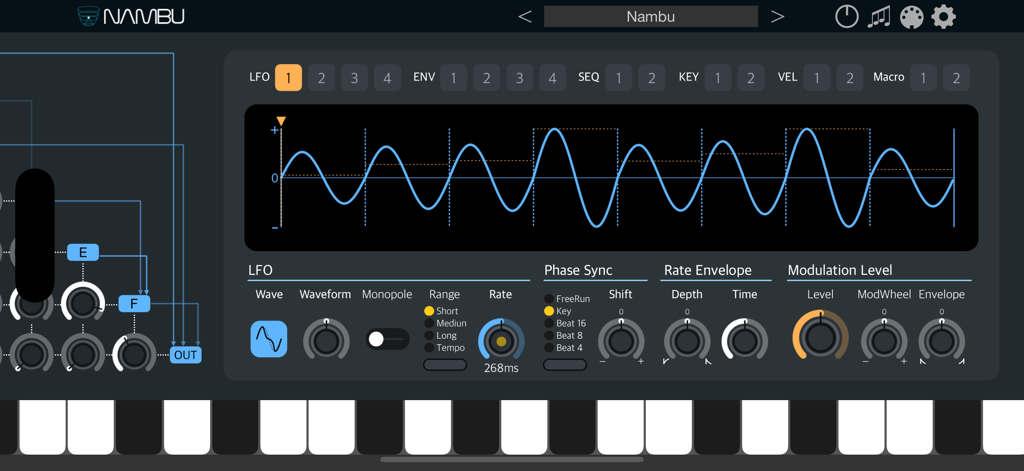
Task: Select Macro tab 2
Action: [956, 78]
